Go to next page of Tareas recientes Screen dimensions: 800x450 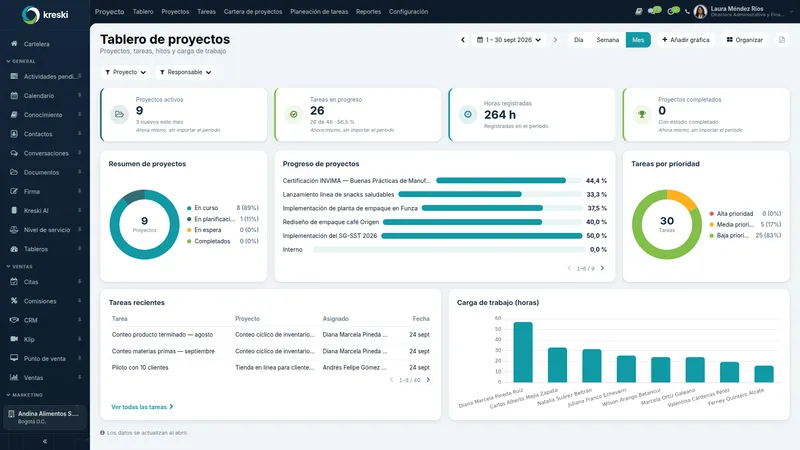pos(428,380)
